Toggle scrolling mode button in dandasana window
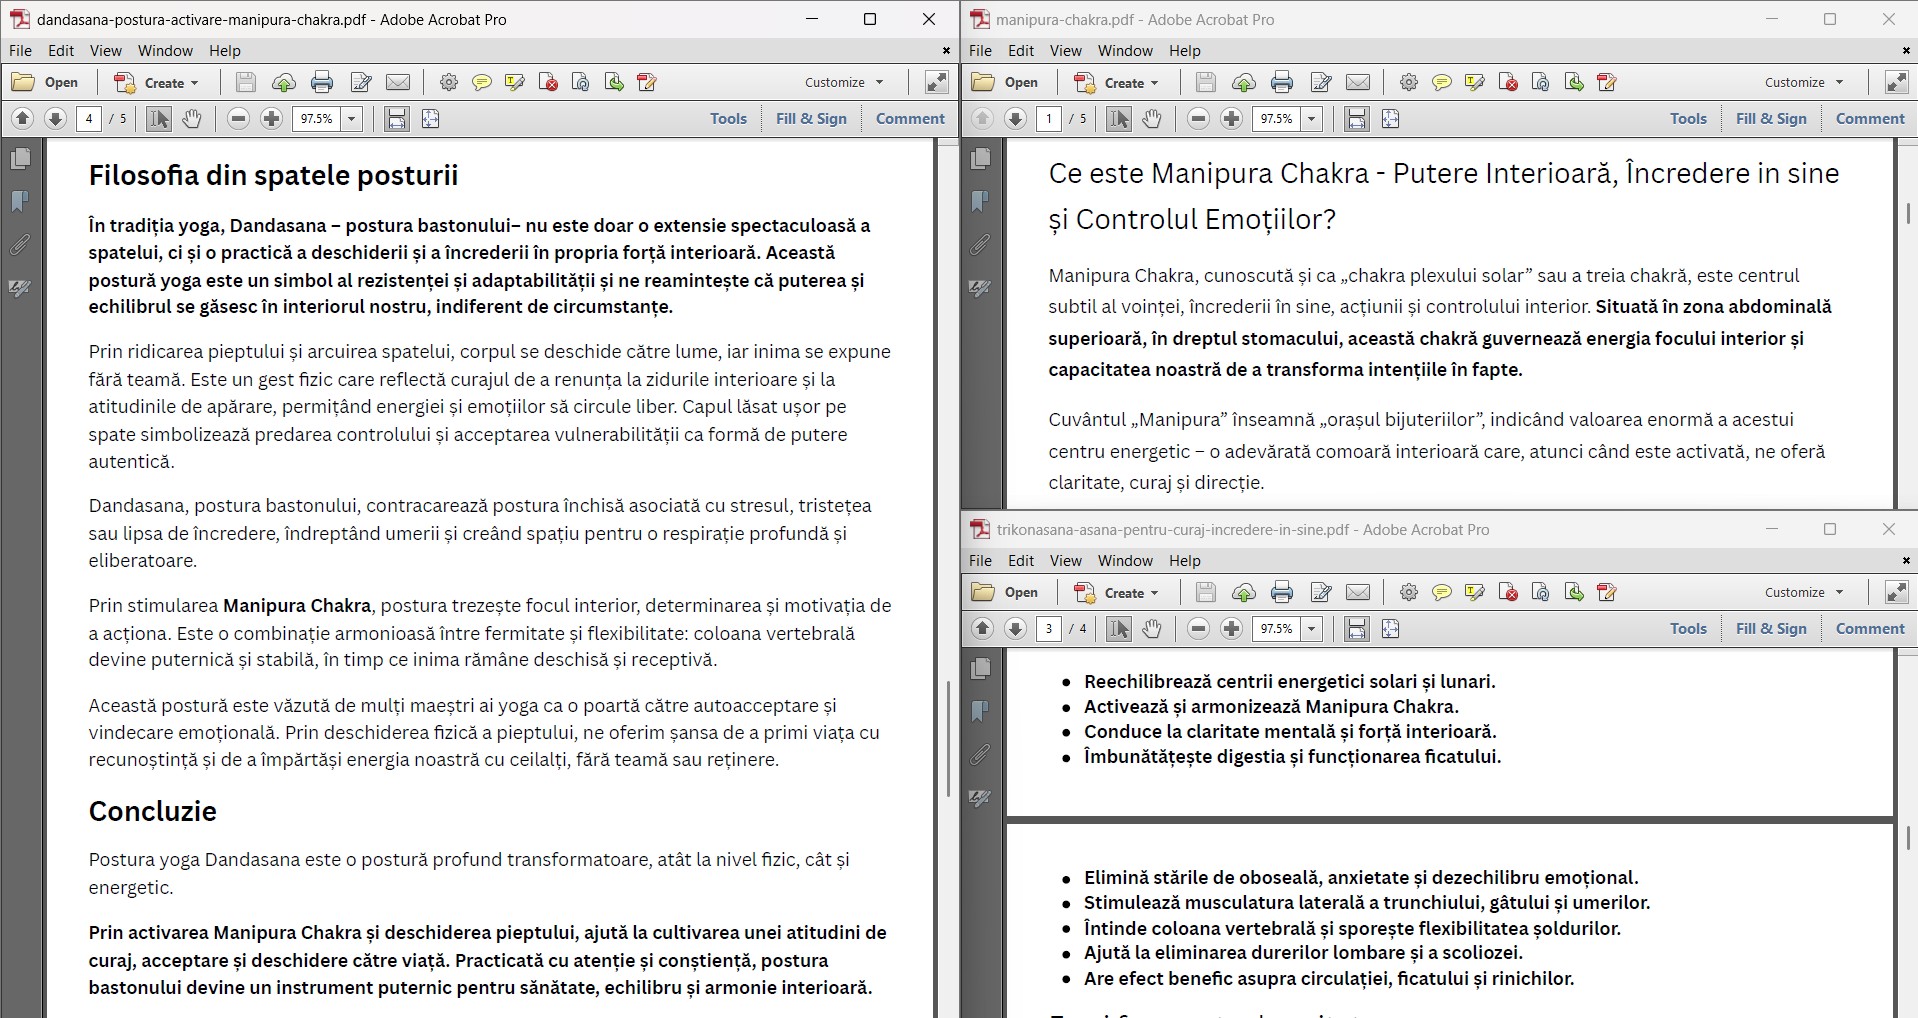Screen dimensions: 1918x1018 [x=397, y=119]
